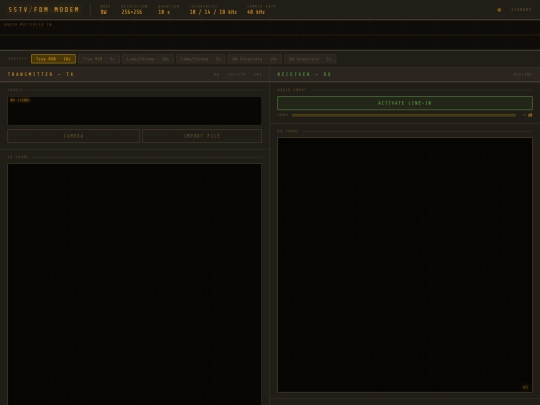Image resolution: width=540 pixels, height=405 pixels.
Task: Click the TRANSMITTER – TX panel heading
Action: (41, 74)
